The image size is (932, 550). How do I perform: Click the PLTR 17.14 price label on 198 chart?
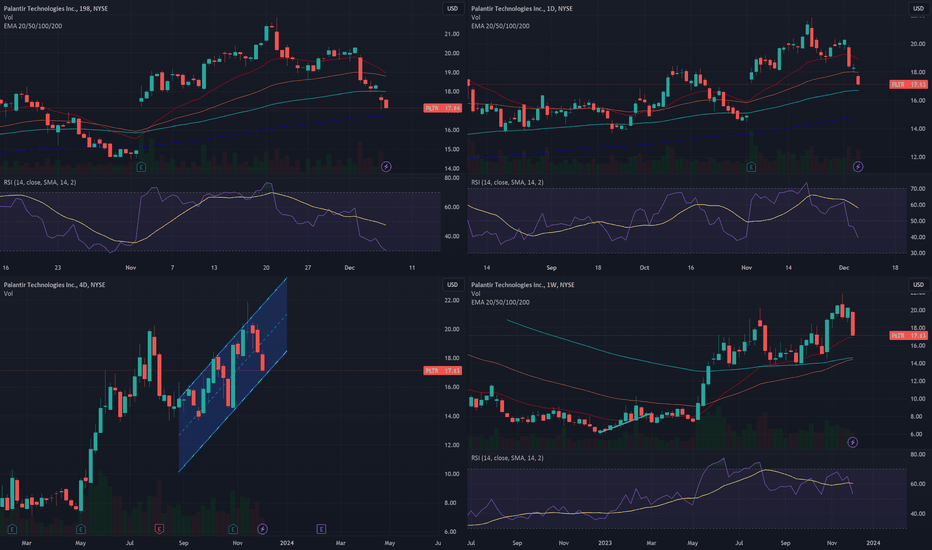click(x=443, y=108)
